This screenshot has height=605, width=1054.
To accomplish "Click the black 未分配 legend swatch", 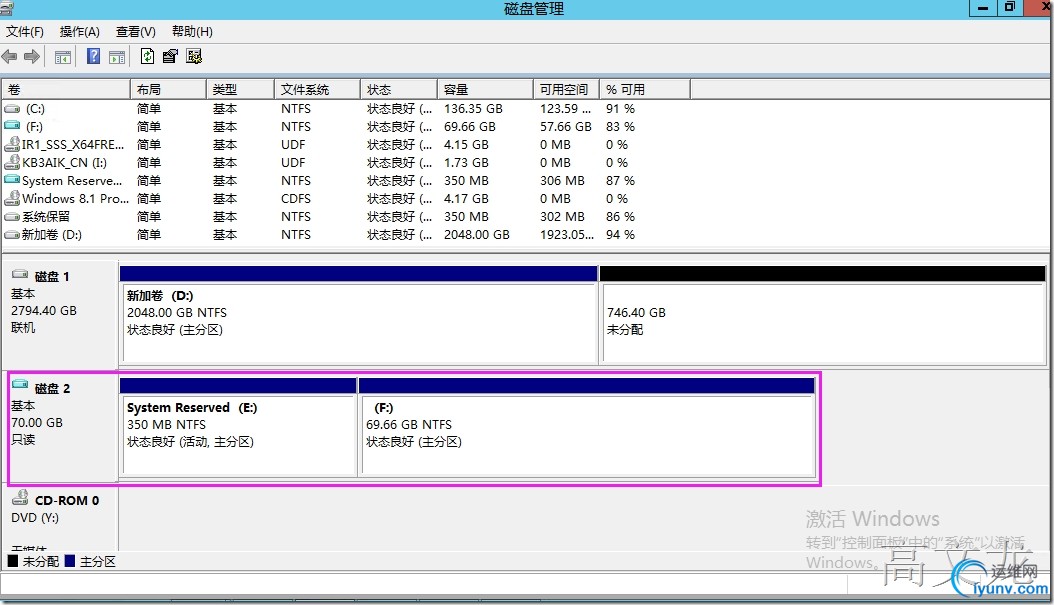I will (x=13, y=561).
